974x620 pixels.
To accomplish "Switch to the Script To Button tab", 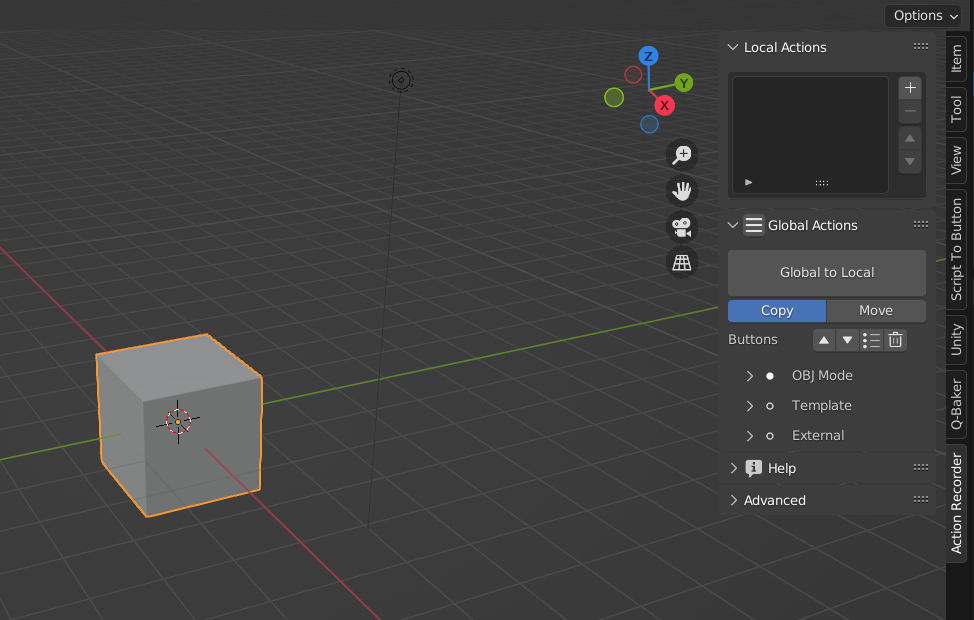I will tap(957, 249).
